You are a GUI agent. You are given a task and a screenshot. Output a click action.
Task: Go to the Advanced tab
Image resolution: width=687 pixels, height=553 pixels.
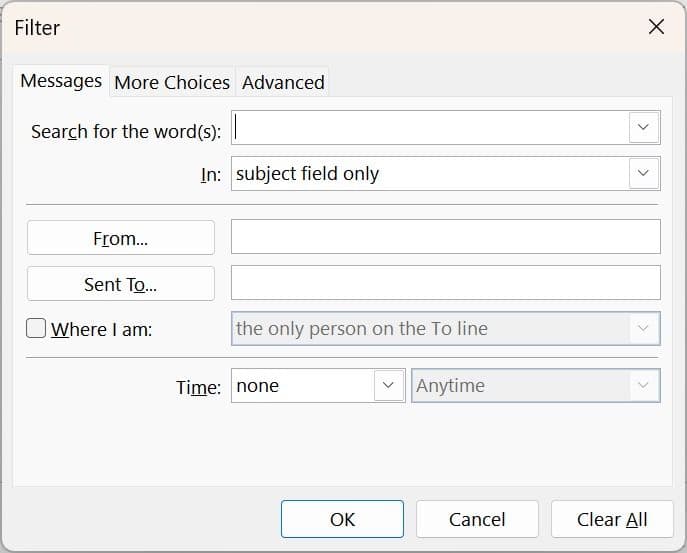(x=283, y=82)
